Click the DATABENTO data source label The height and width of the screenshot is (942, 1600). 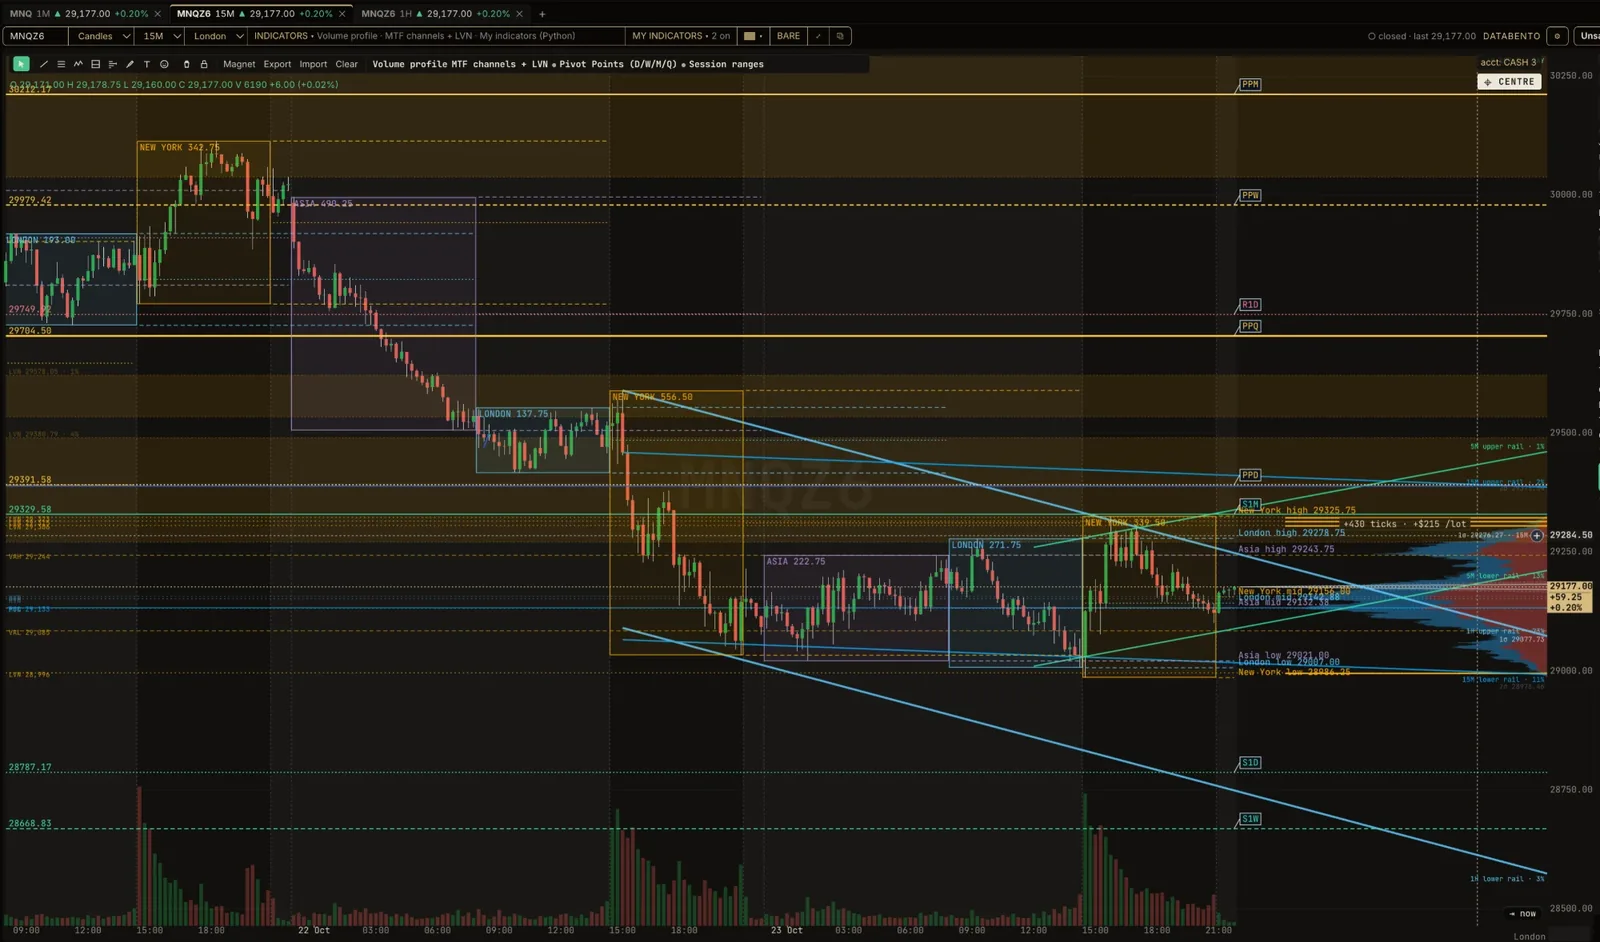point(1511,36)
